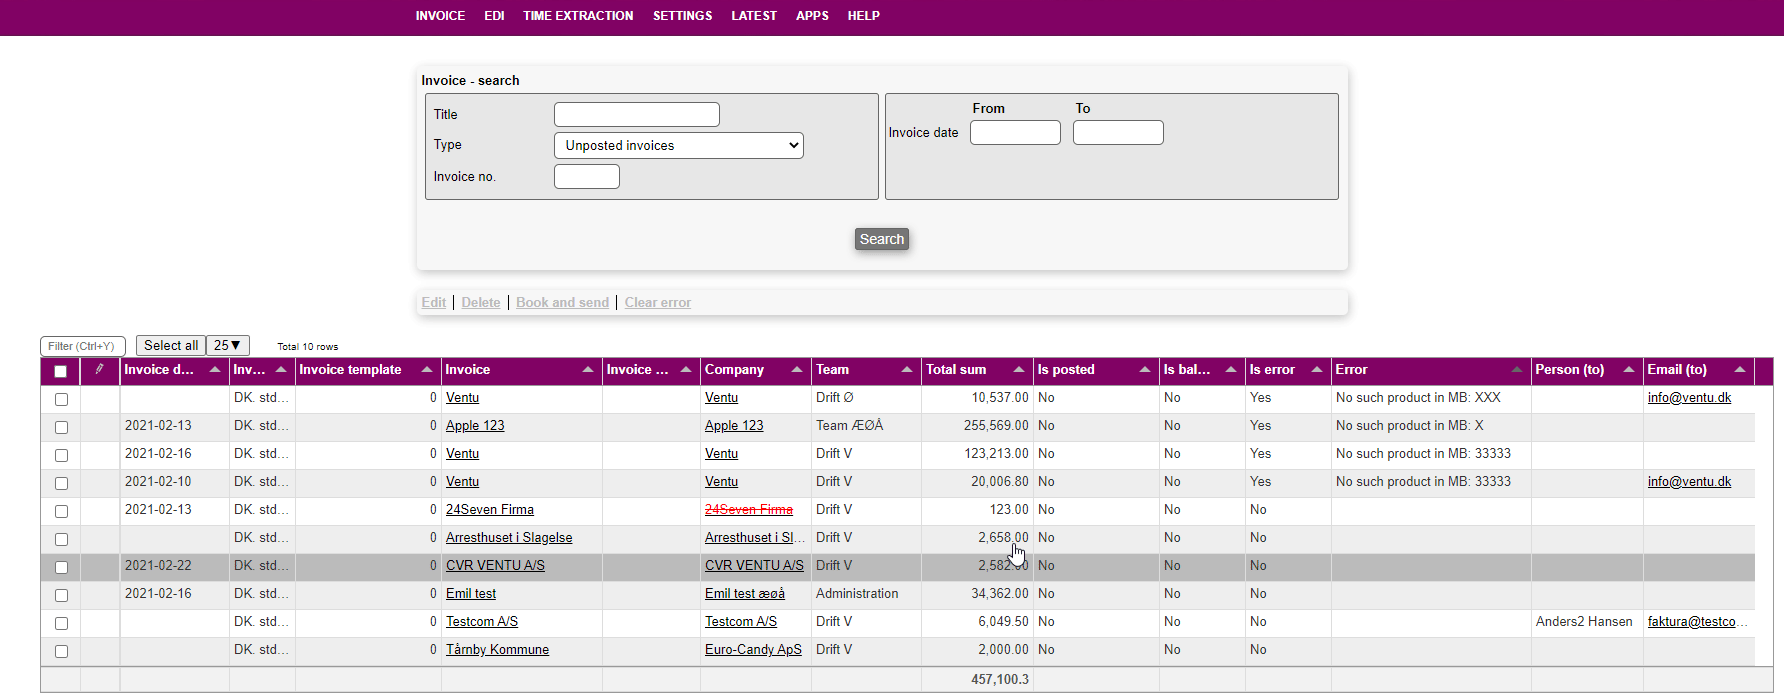Image resolution: width=1784 pixels, height=699 pixels.
Task: Open the TIME EXTRACTION menu
Action: [577, 16]
